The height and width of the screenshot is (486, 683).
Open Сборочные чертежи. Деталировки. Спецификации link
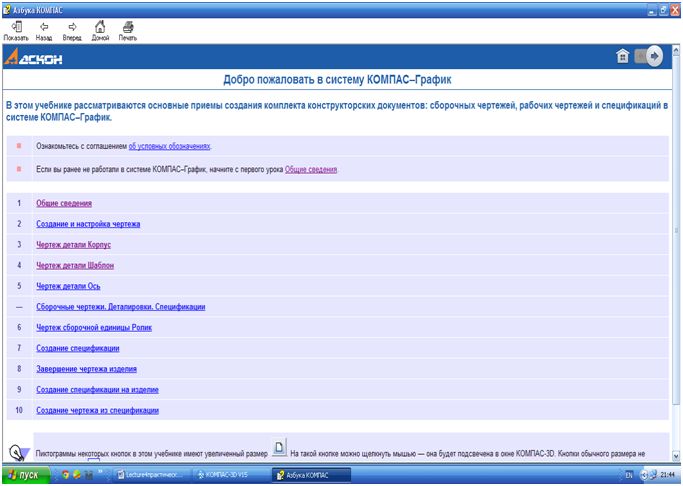click(121, 307)
